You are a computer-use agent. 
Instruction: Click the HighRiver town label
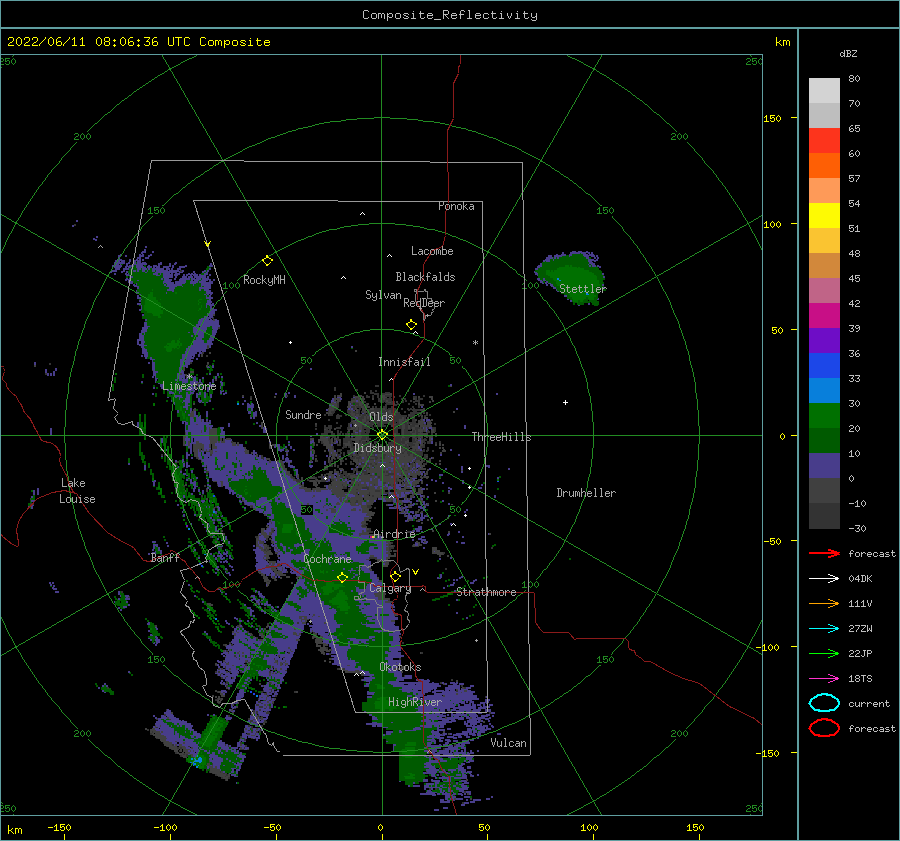(415, 702)
